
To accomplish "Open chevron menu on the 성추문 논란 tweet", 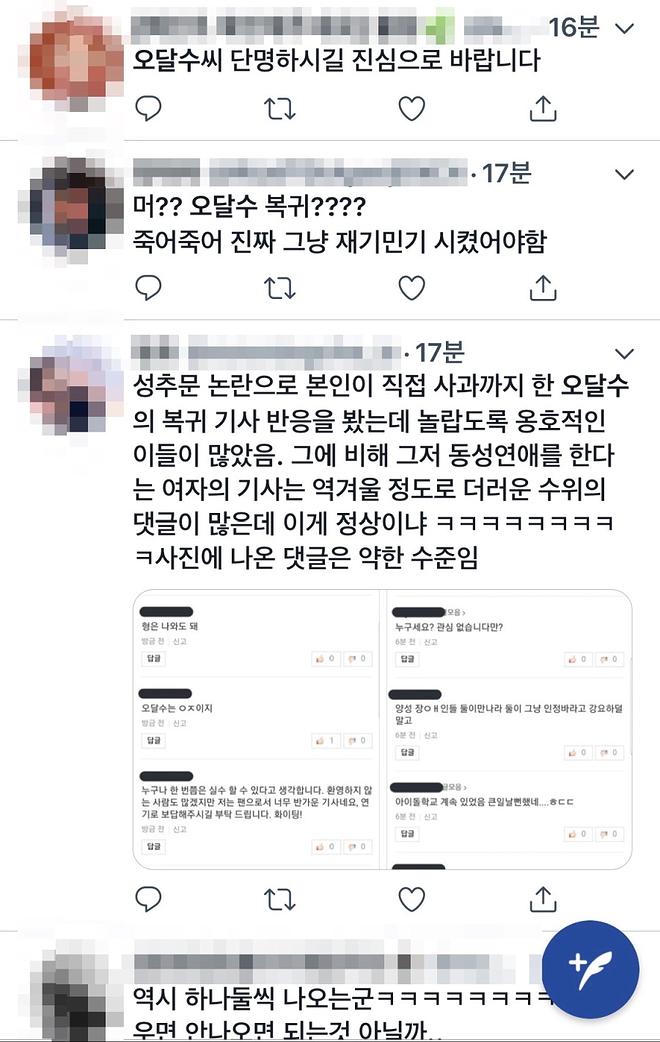I will [x=625, y=354].
